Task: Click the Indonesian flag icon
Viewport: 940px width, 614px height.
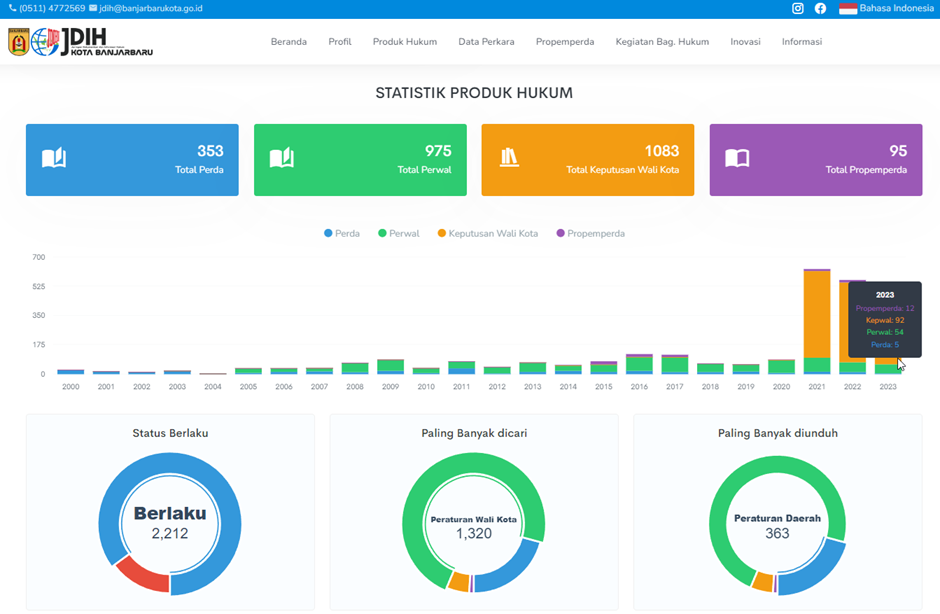Action: pos(848,8)
